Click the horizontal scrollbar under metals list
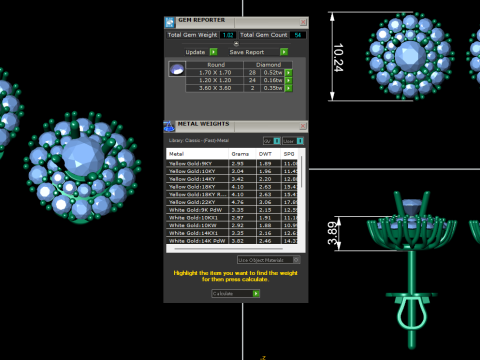Screen dimensions: 480x360 (x=229, y=249)
